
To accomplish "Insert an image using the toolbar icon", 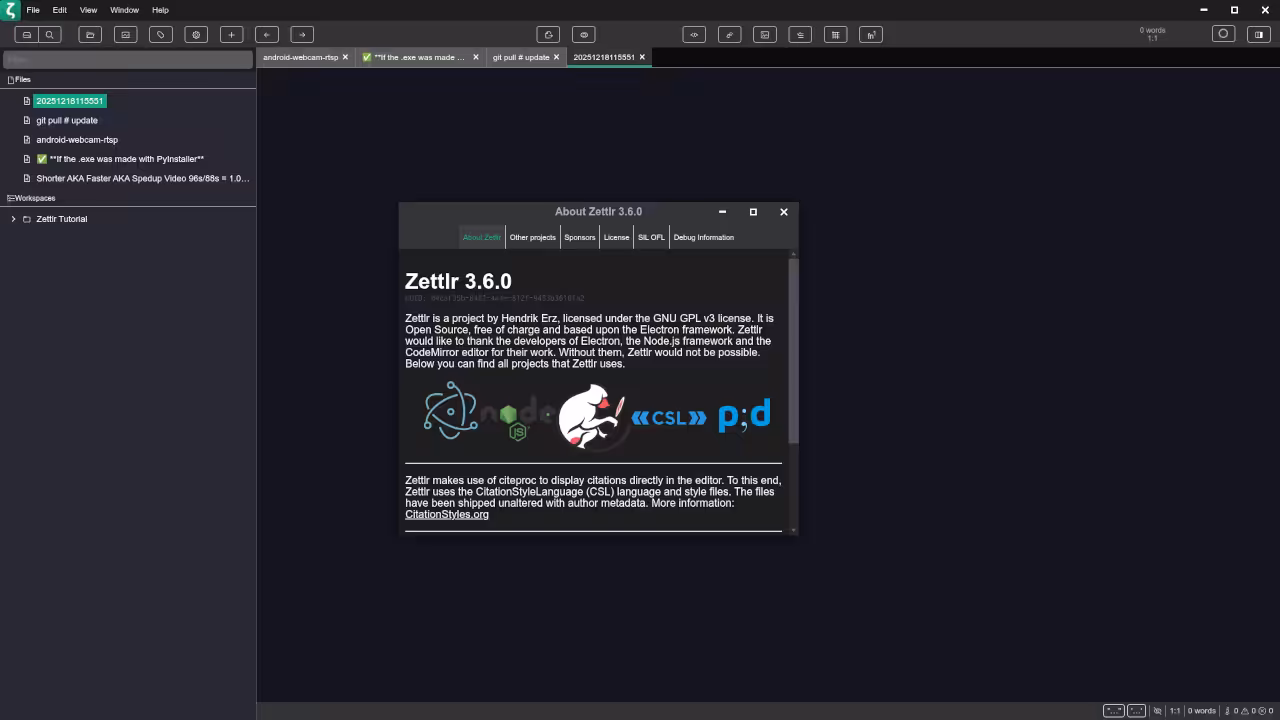I will (x=764, y=34).
